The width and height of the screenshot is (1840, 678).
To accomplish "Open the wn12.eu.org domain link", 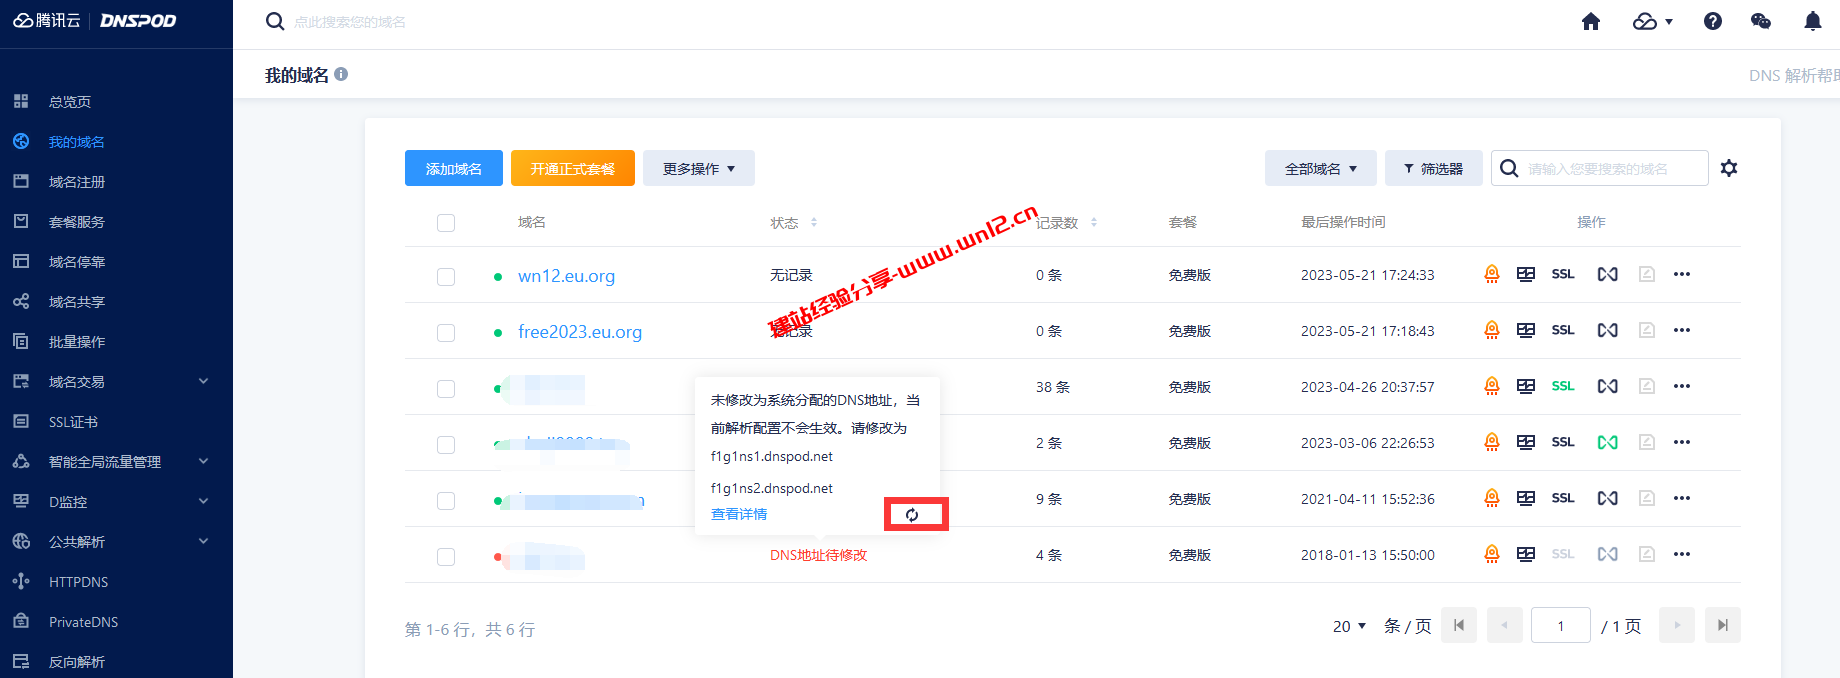I will click(x=566, y=276).
